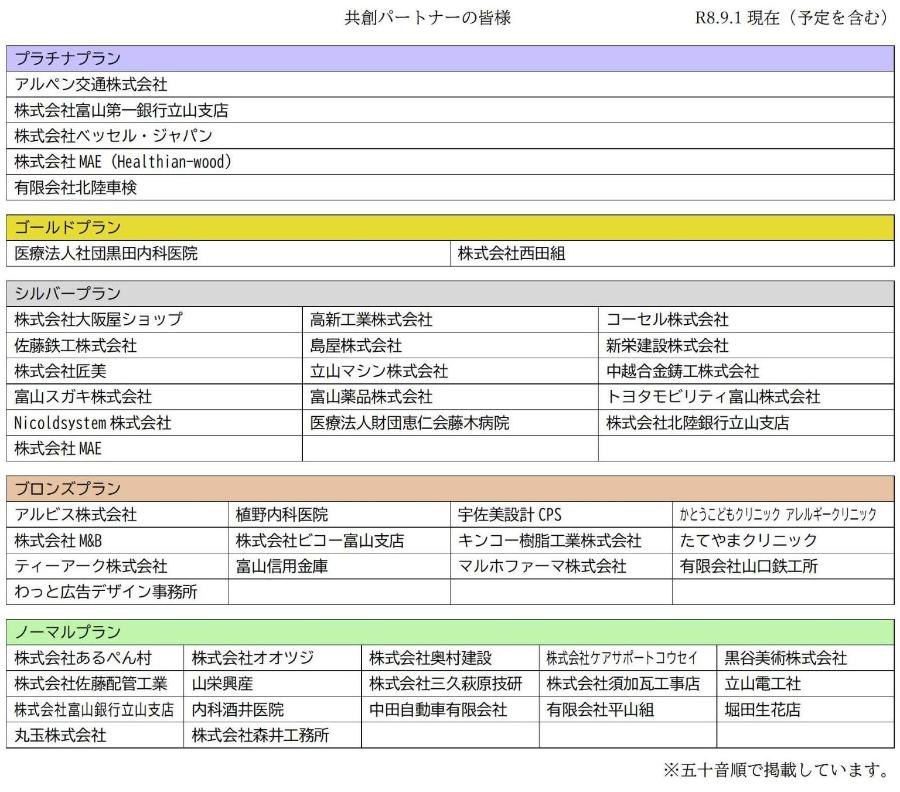Click 有限会社平山組 cell
Image resolution: width=900 pixels, height=792 pixels.
coord(628,710)
